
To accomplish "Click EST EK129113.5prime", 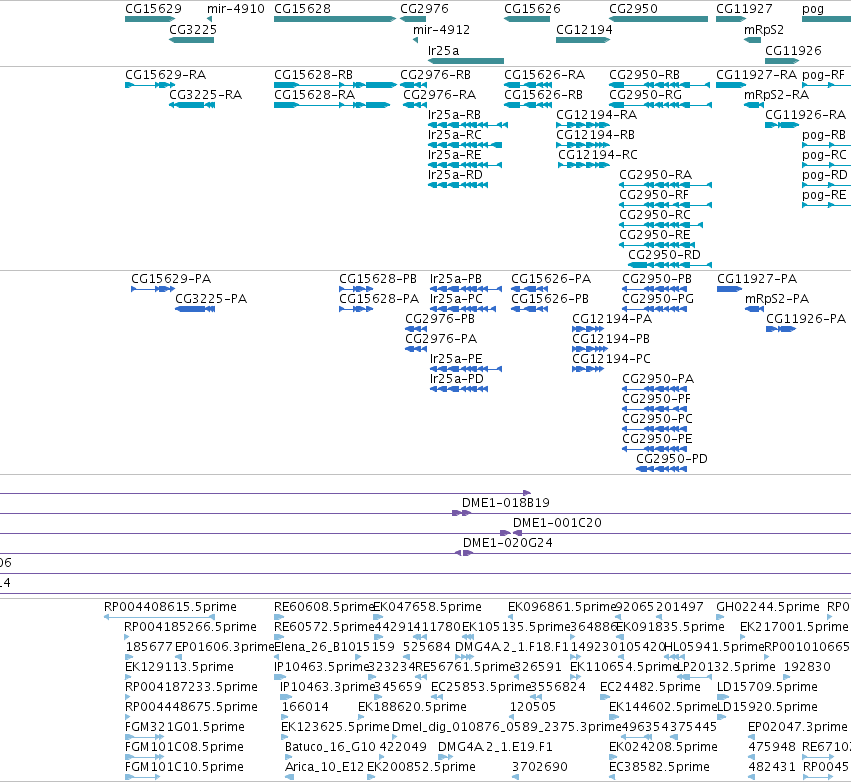I will 179,667.
